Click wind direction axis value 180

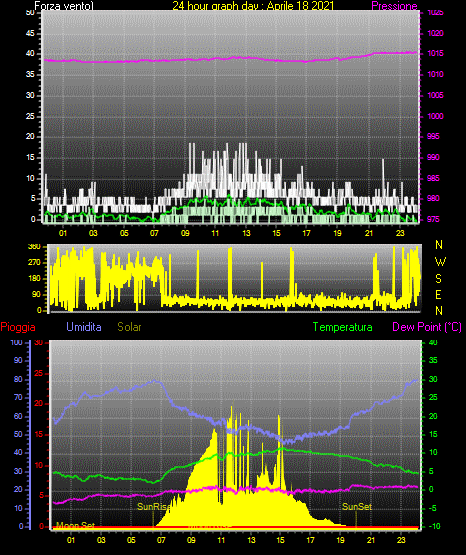coord(34,279)
